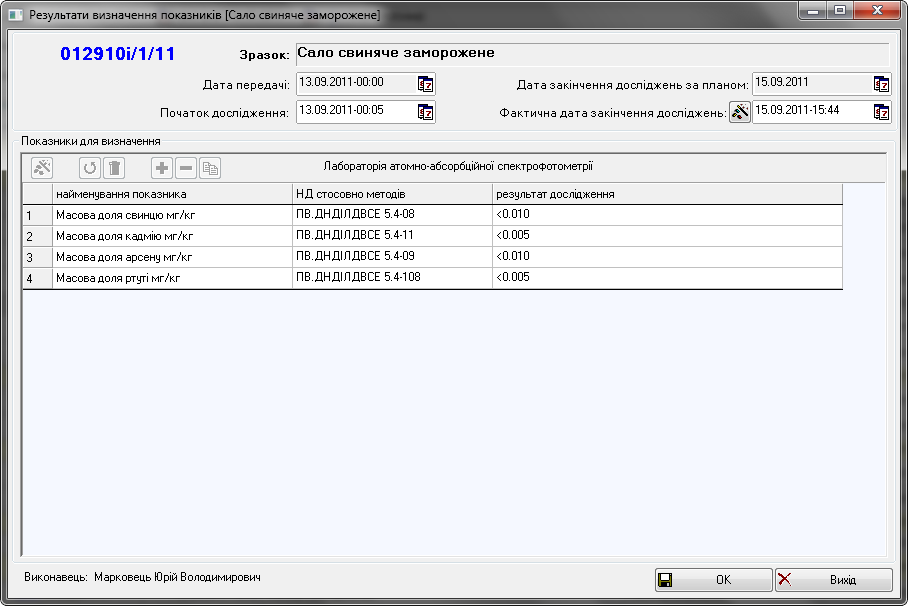Click laboratory title Лабораторія атомно-абсорбційної спектрофотометрії

[458, 166]
